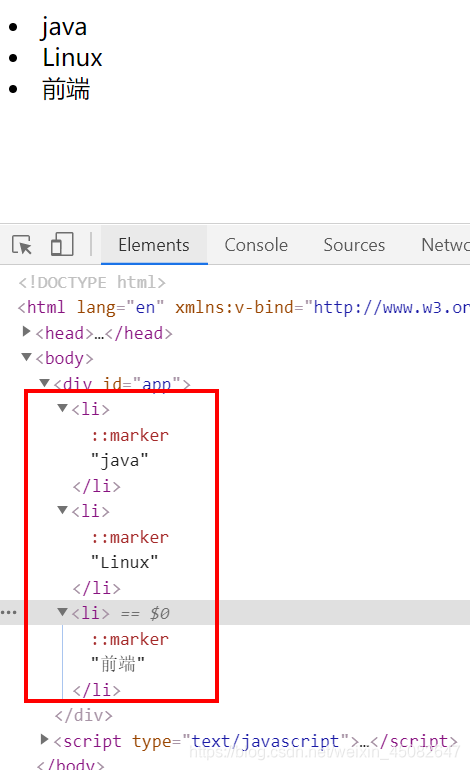Viewport: 470px width, 770px height.
Task: Select the closing li tag after java
Action: 97,486
